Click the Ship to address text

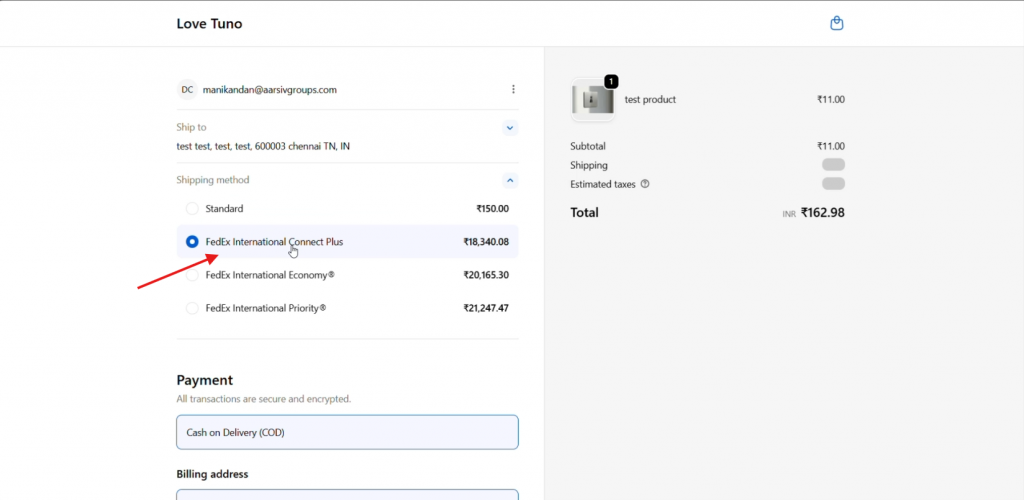point(263,146)
